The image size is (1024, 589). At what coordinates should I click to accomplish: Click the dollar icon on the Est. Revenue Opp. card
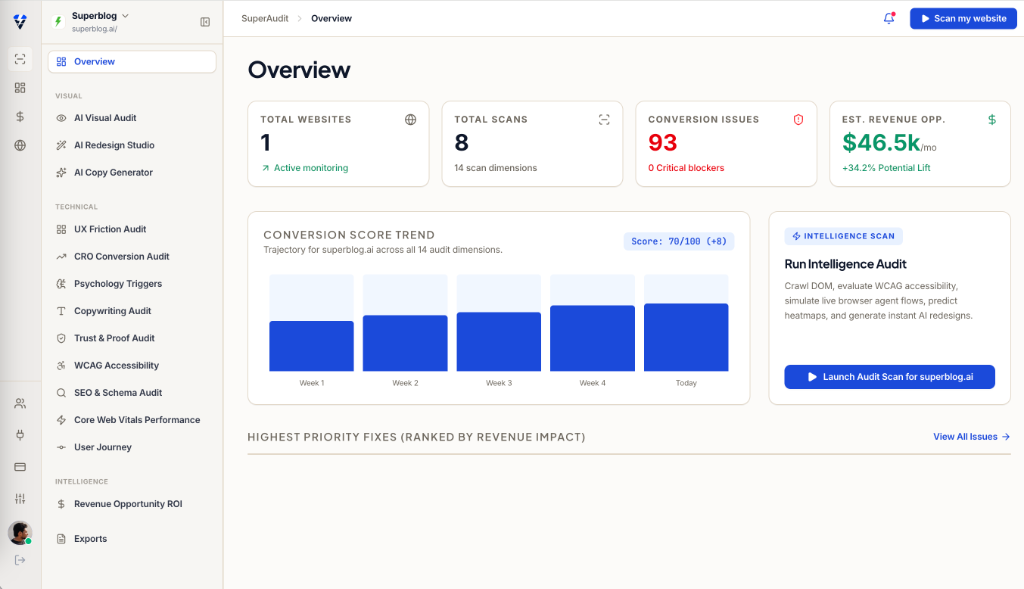992,119
